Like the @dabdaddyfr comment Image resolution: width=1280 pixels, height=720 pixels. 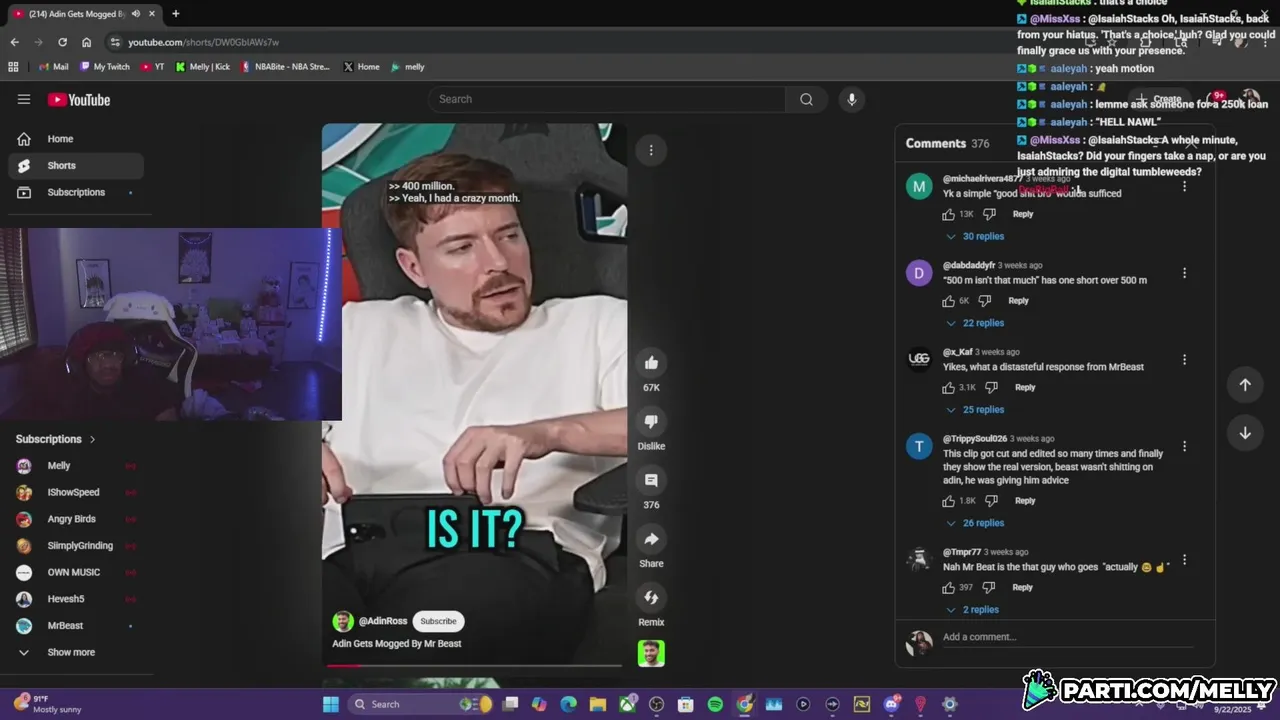point(949,301)
